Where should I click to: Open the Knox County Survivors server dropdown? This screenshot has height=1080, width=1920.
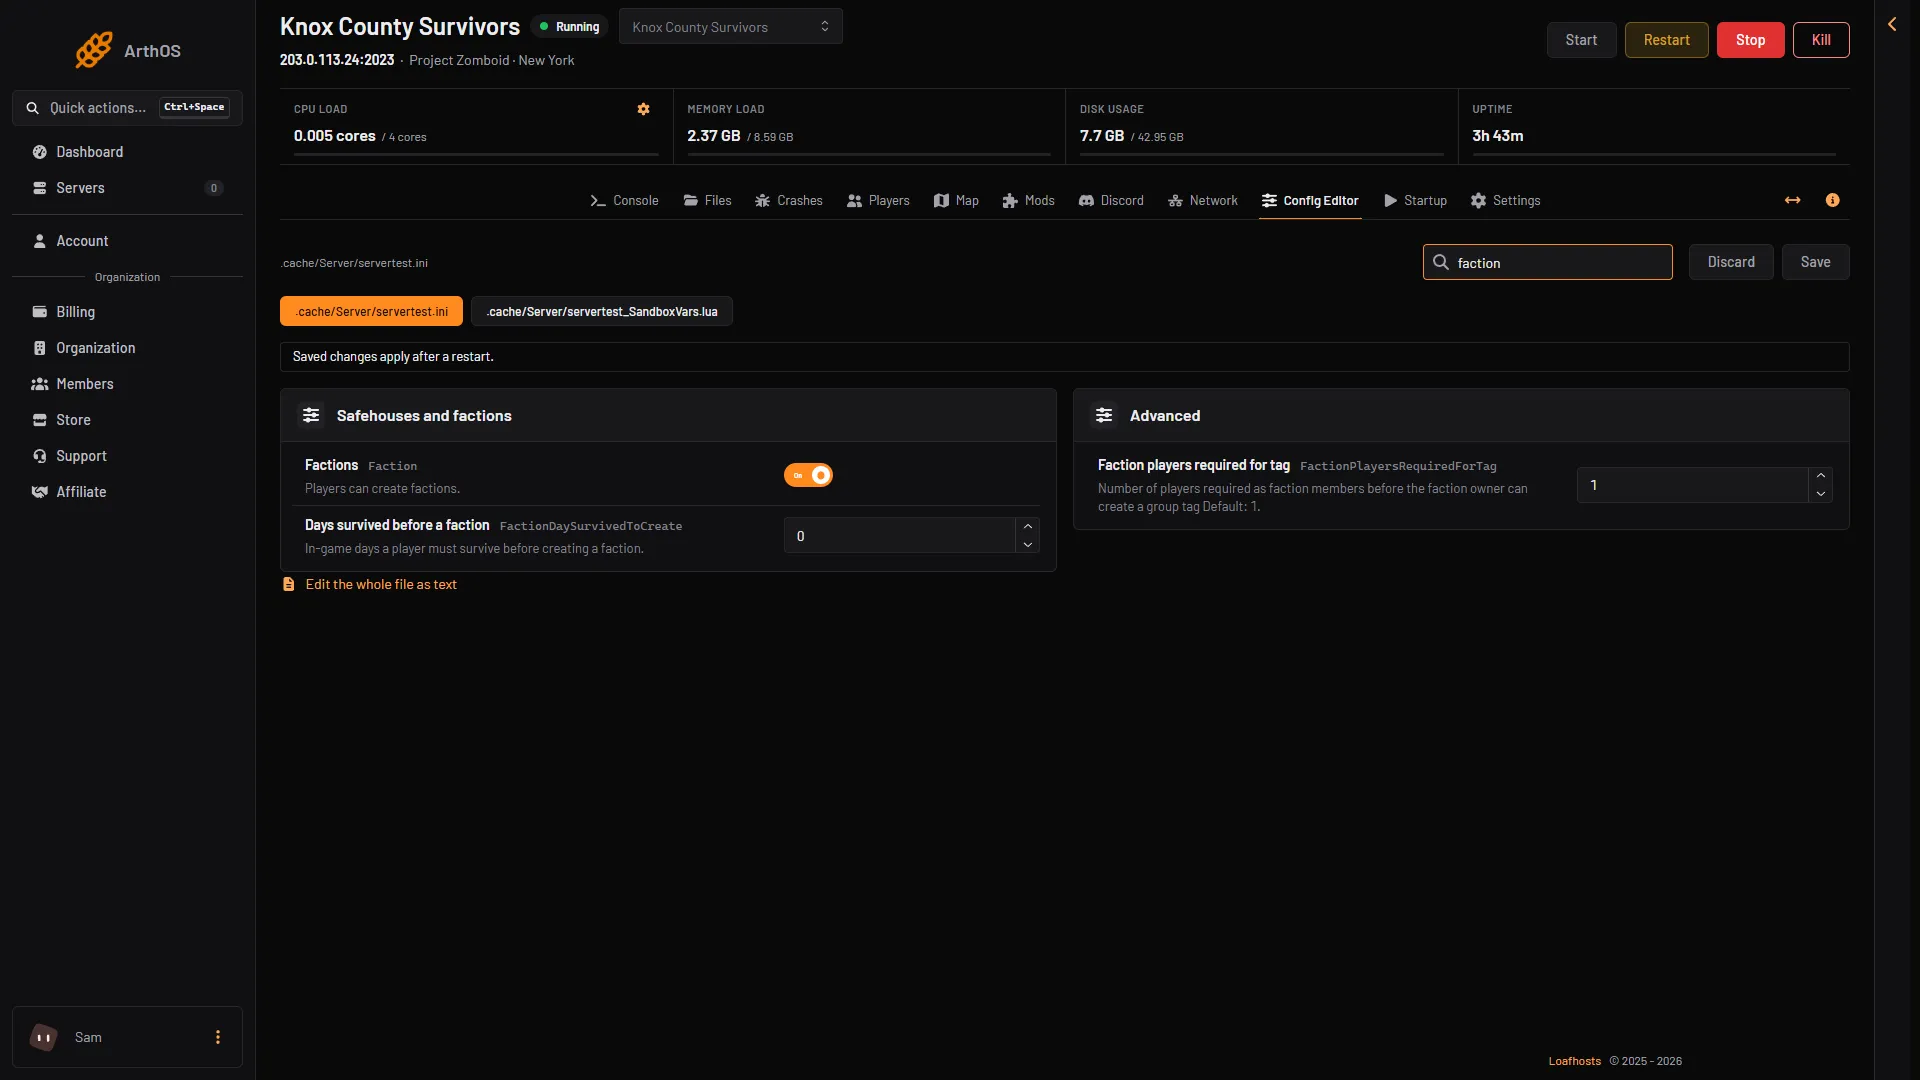point(731,27)
